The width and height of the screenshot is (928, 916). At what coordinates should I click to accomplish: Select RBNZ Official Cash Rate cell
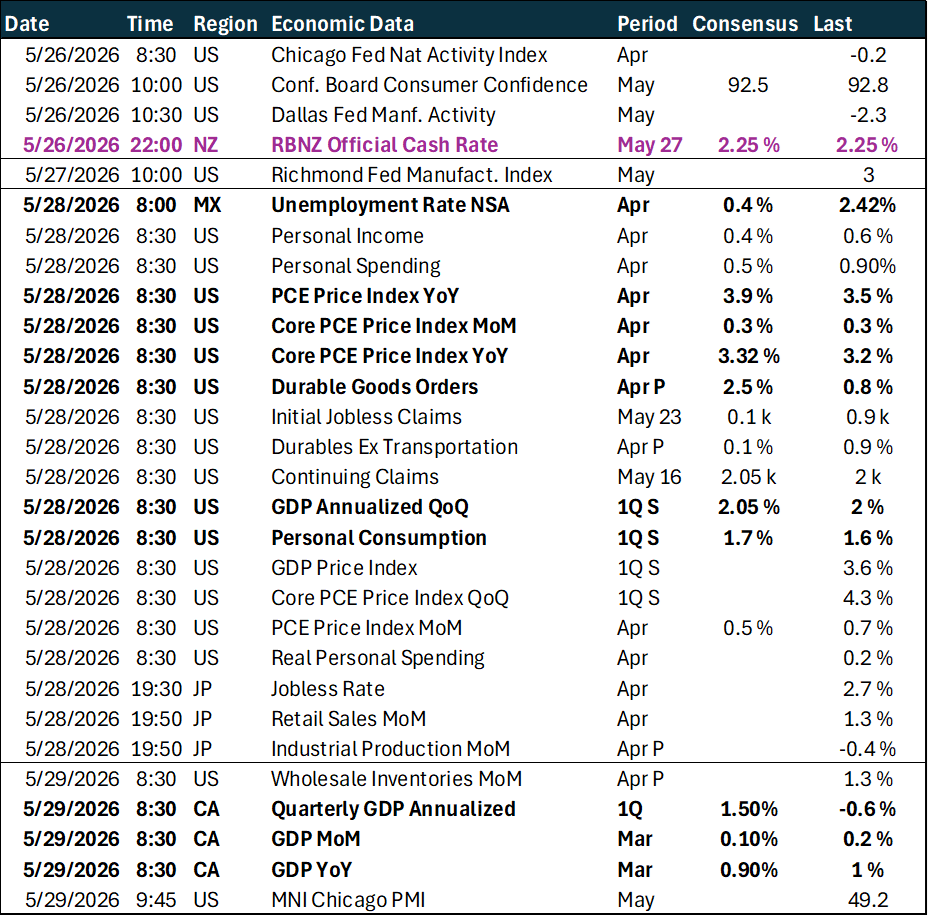[385, 145]
